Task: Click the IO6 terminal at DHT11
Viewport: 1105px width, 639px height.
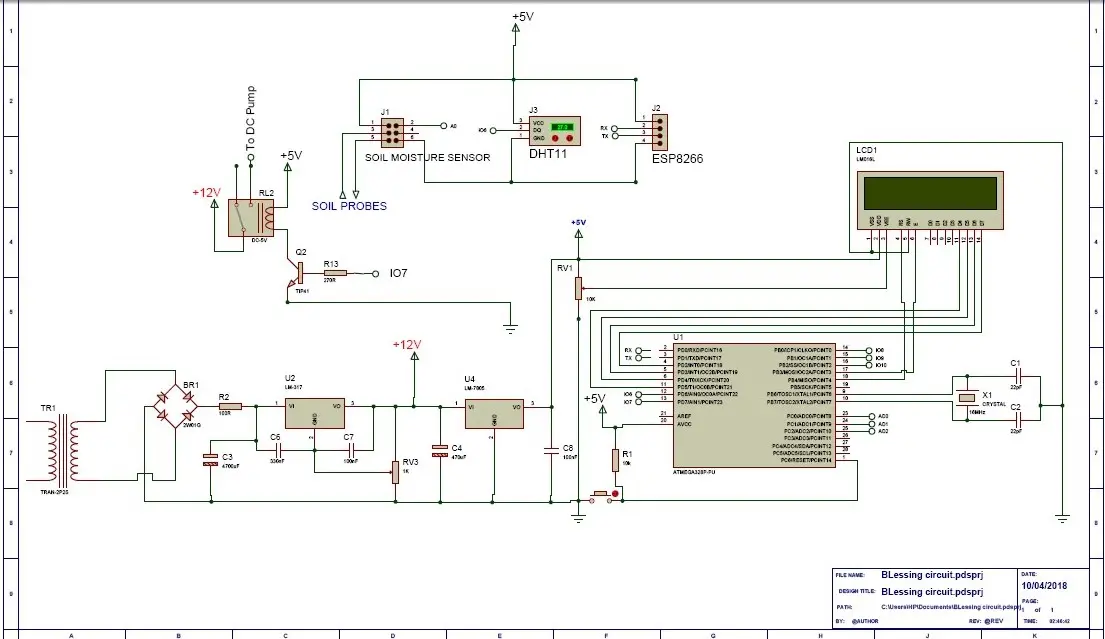Action: click(493, 130)
